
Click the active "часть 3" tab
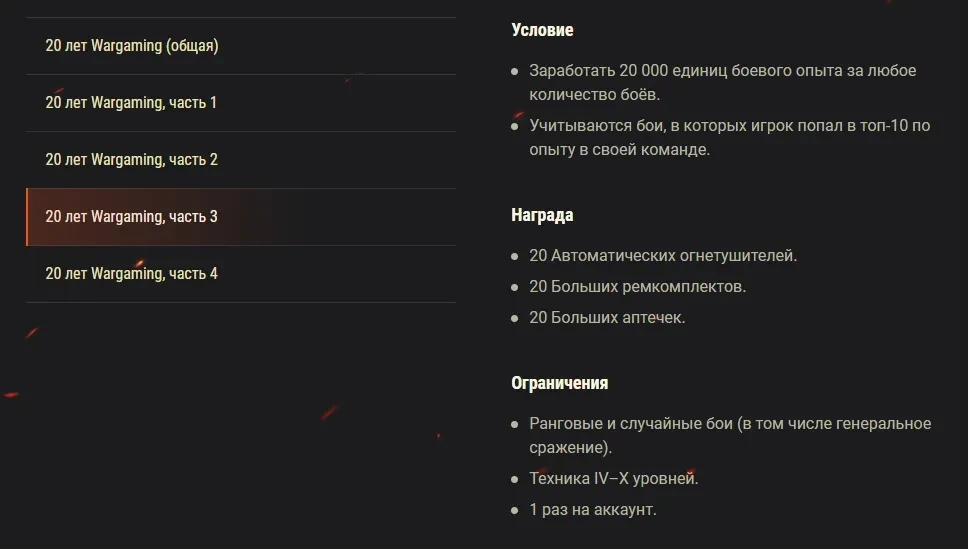(131, 217)
